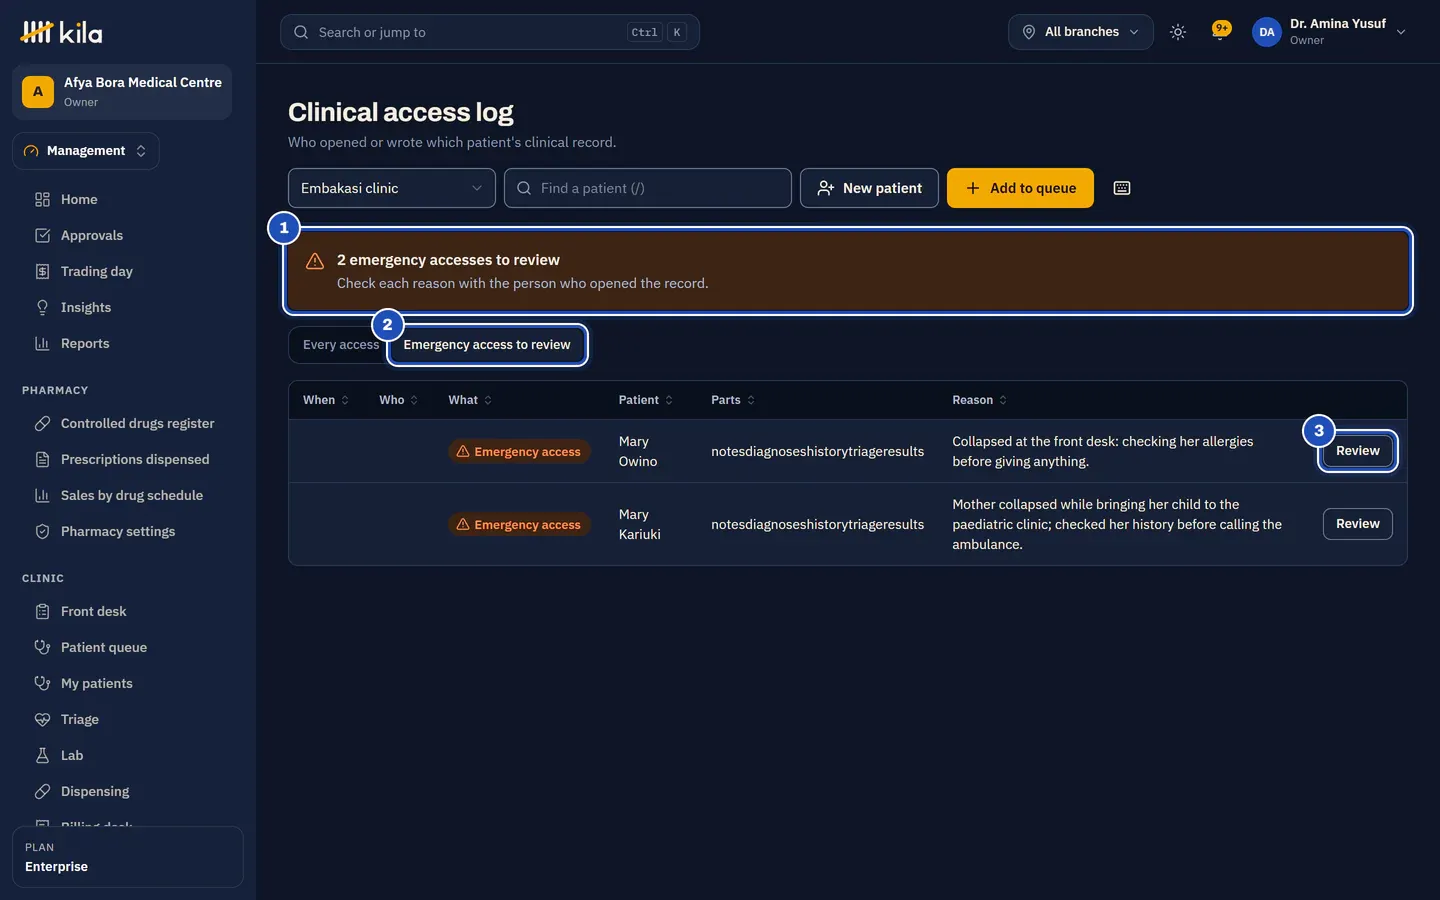The width and height of the screenshot is (1440, 900).
Task: Sort by the Parts column header
Action: [733, 400]
